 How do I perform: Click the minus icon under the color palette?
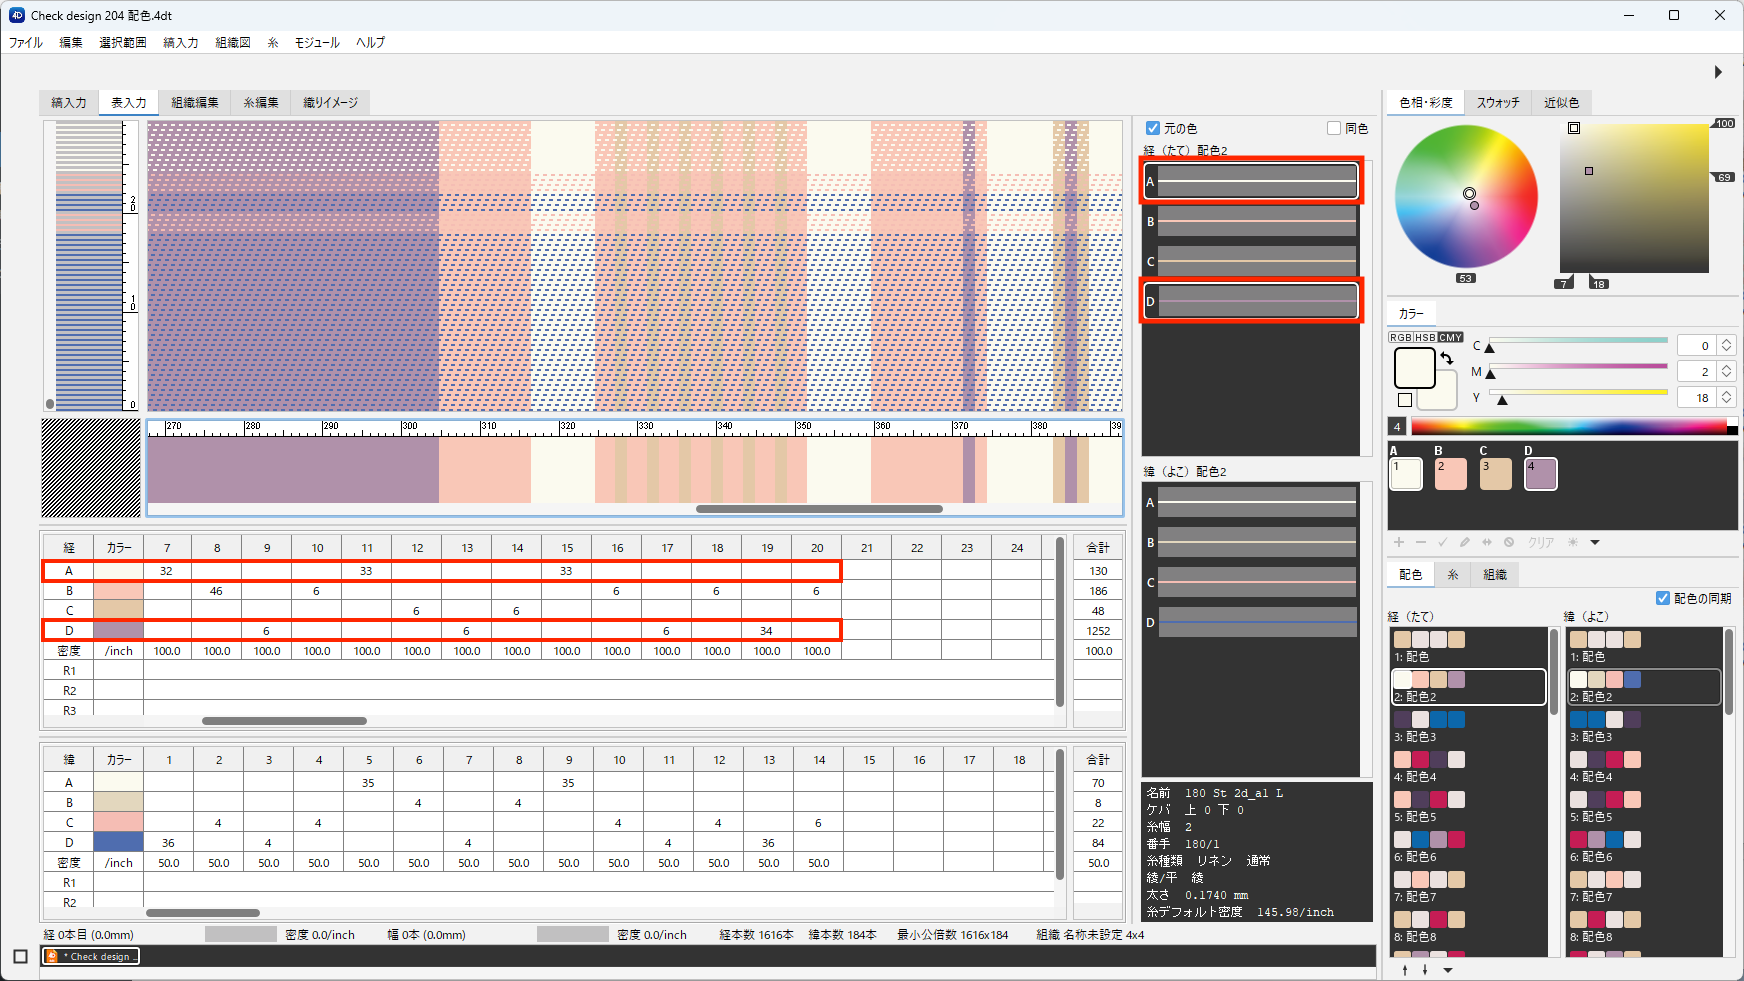[1421, 542]
